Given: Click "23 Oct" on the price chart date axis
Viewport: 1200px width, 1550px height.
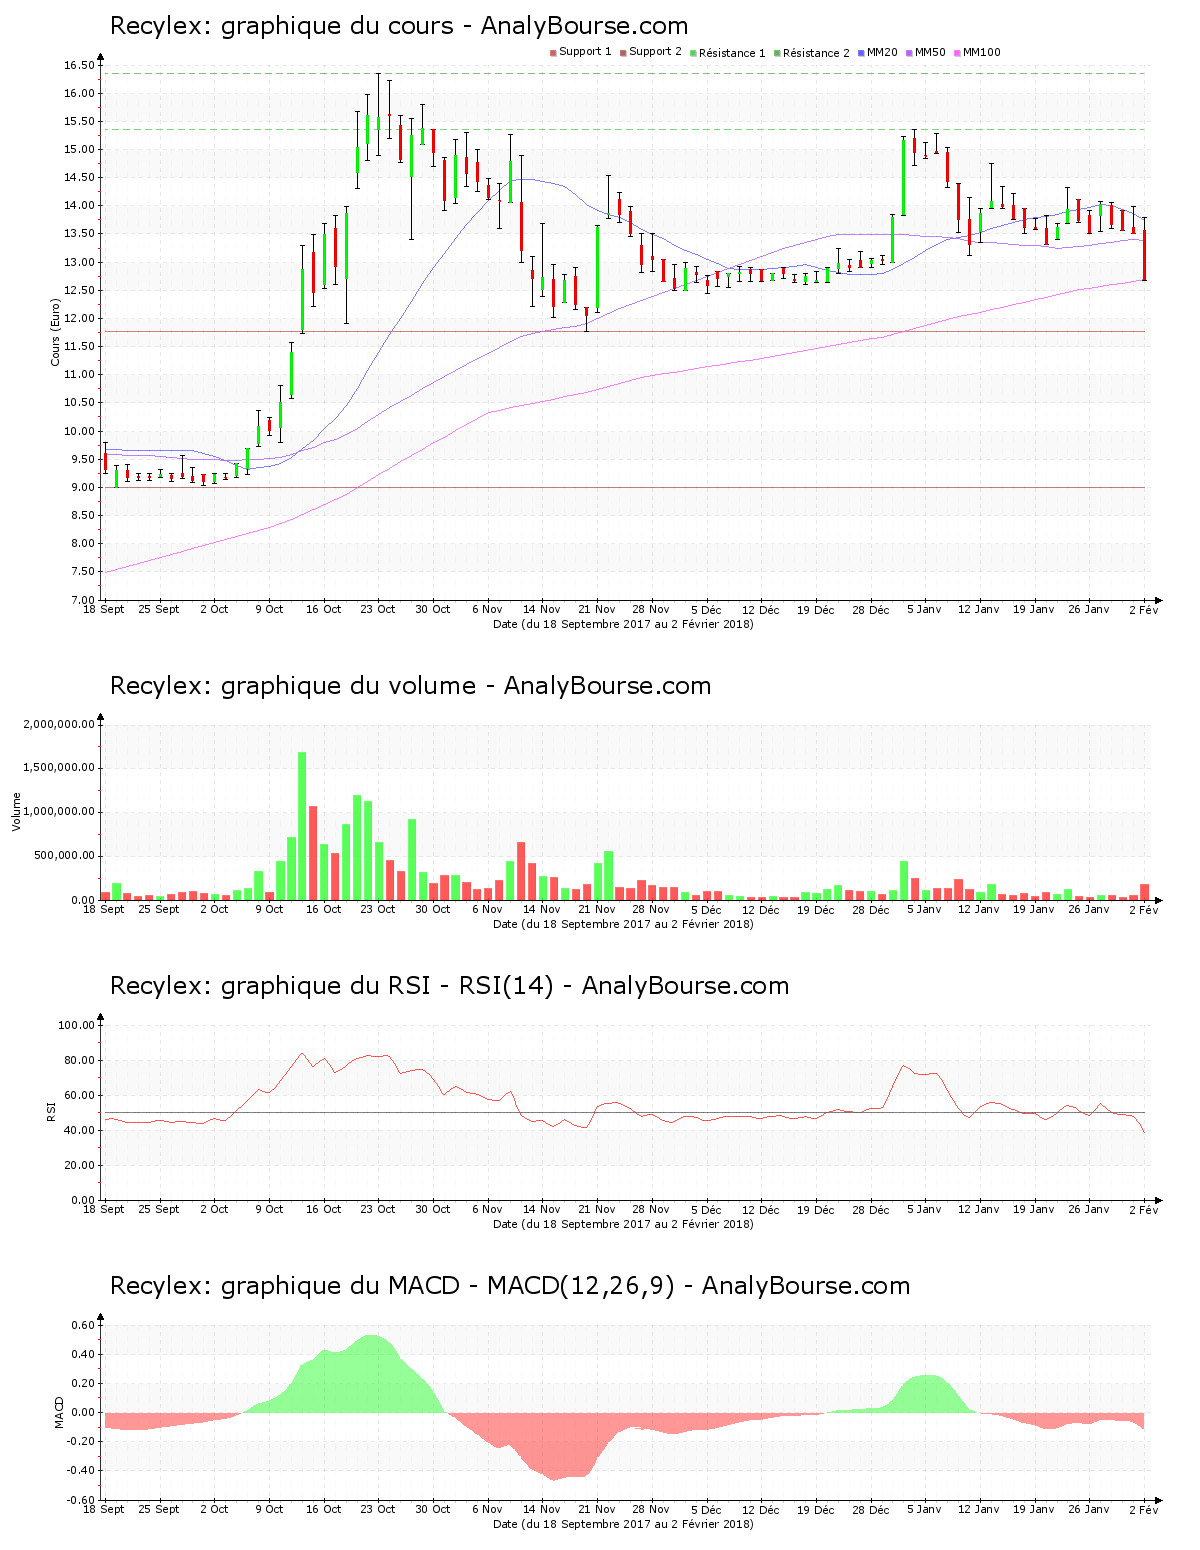Looking at the screenshot, I should tap(378, 609).
